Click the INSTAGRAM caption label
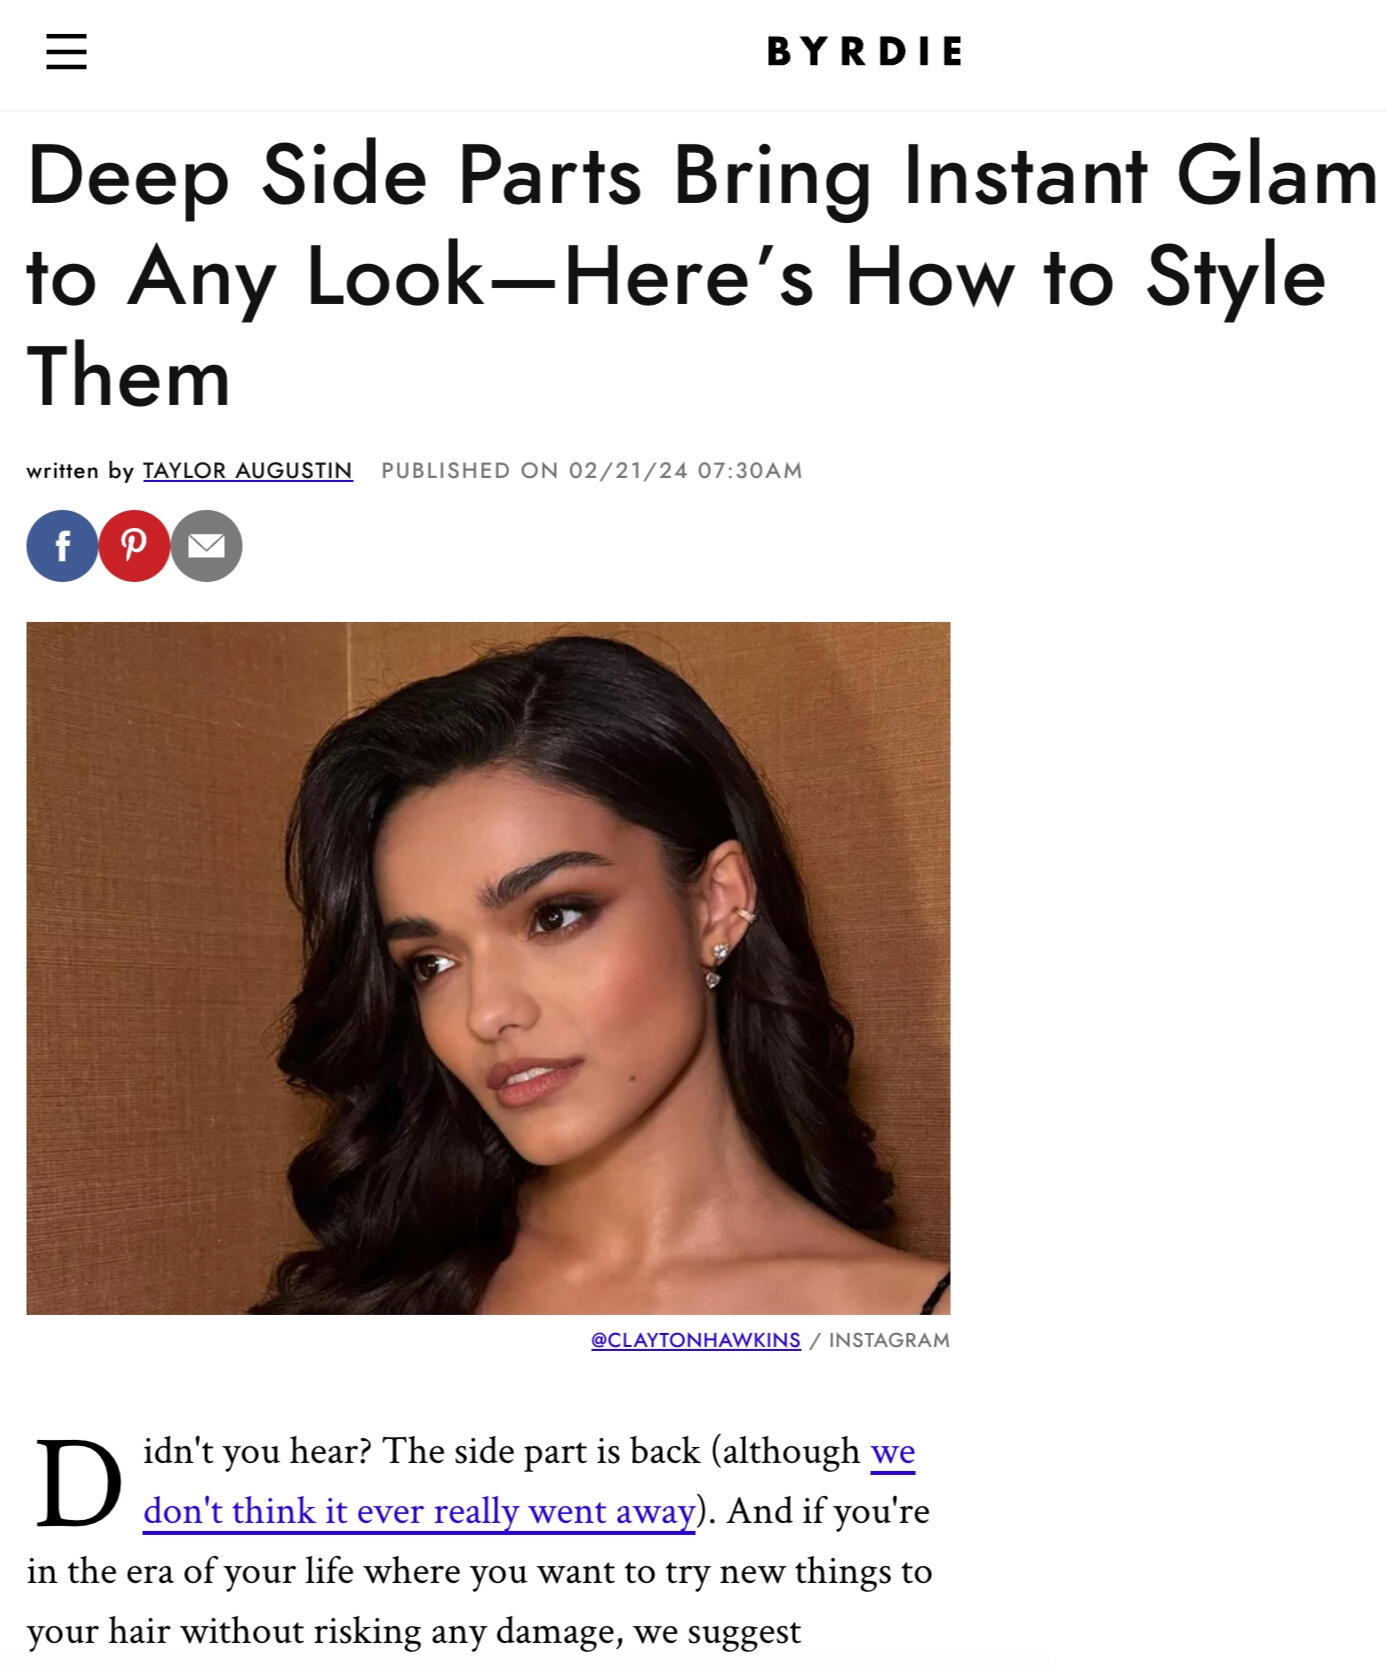Screen dimensions: 1386x1665 coord(889,1340)
